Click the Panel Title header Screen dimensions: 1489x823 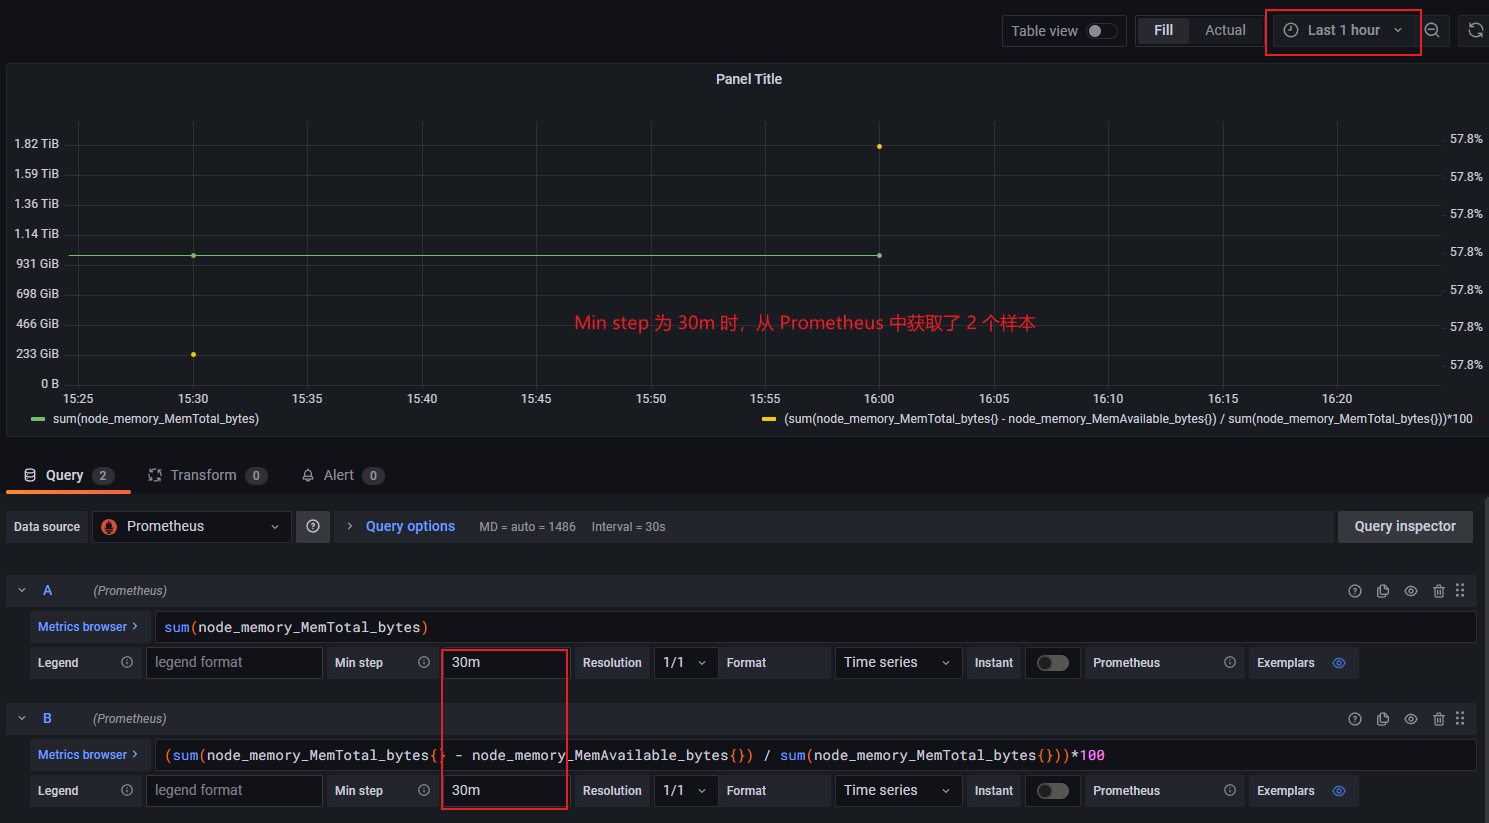(x=749, y=79)
